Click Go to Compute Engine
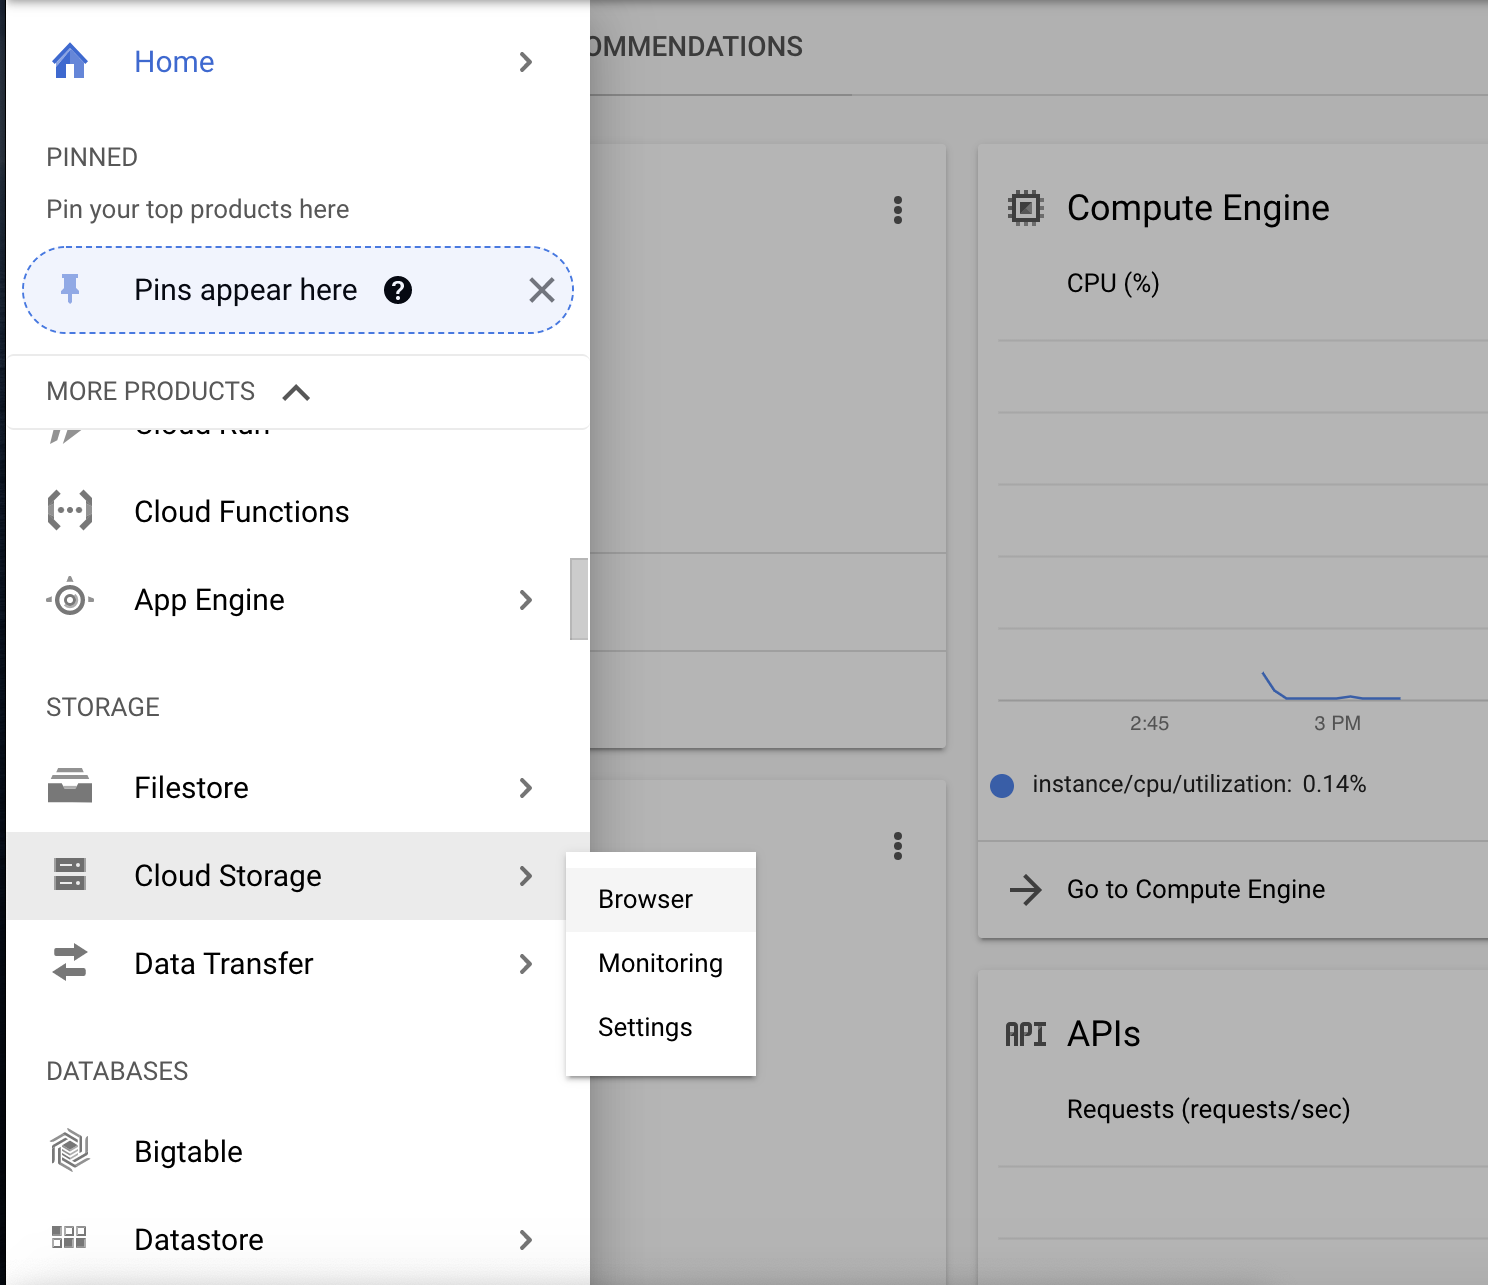Screen dimensions: 1488x1285 click(x=1196, y=889)
